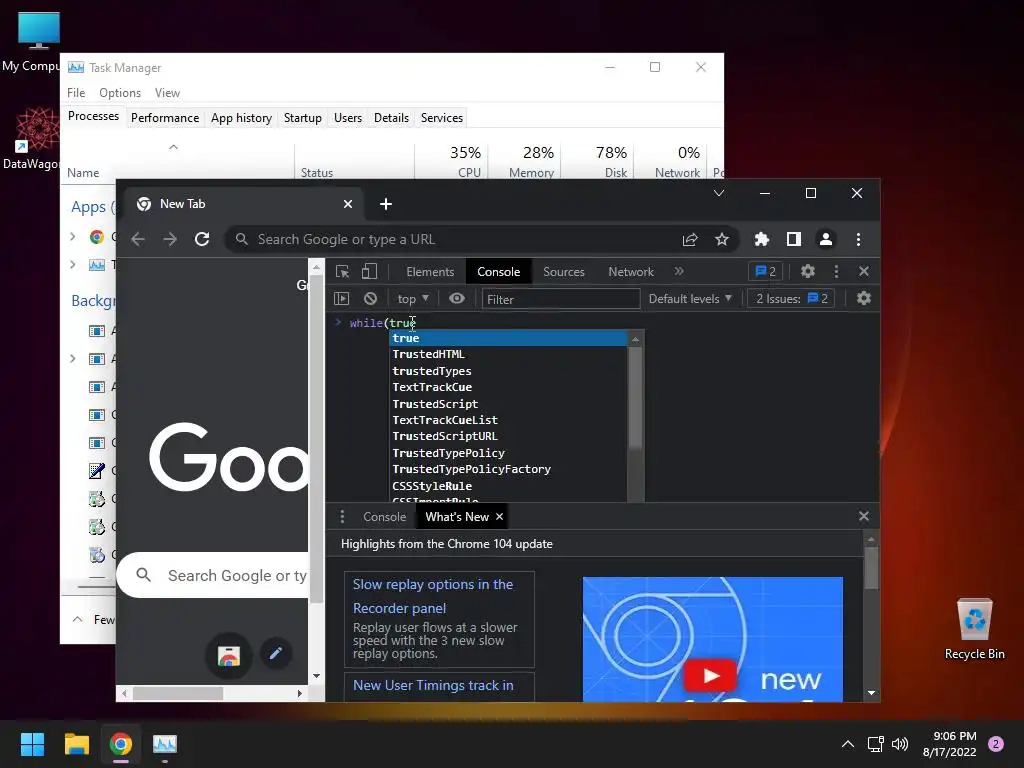Open the drawer three-dot menu beside the Console tab
The width and height of the screenshot is (1024, 768).
point(342,517)
